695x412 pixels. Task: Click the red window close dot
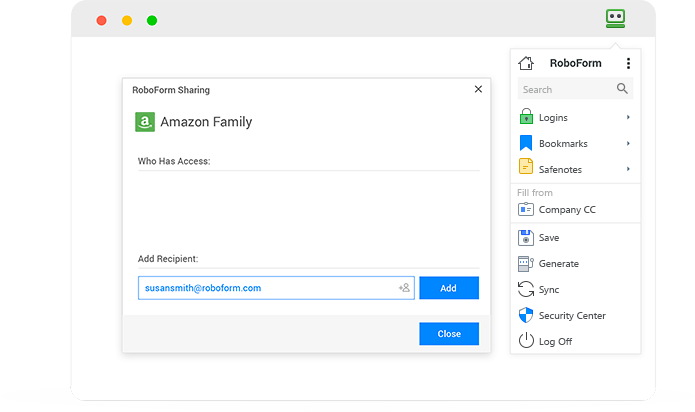pyautogui.click(x=102, y=20)
